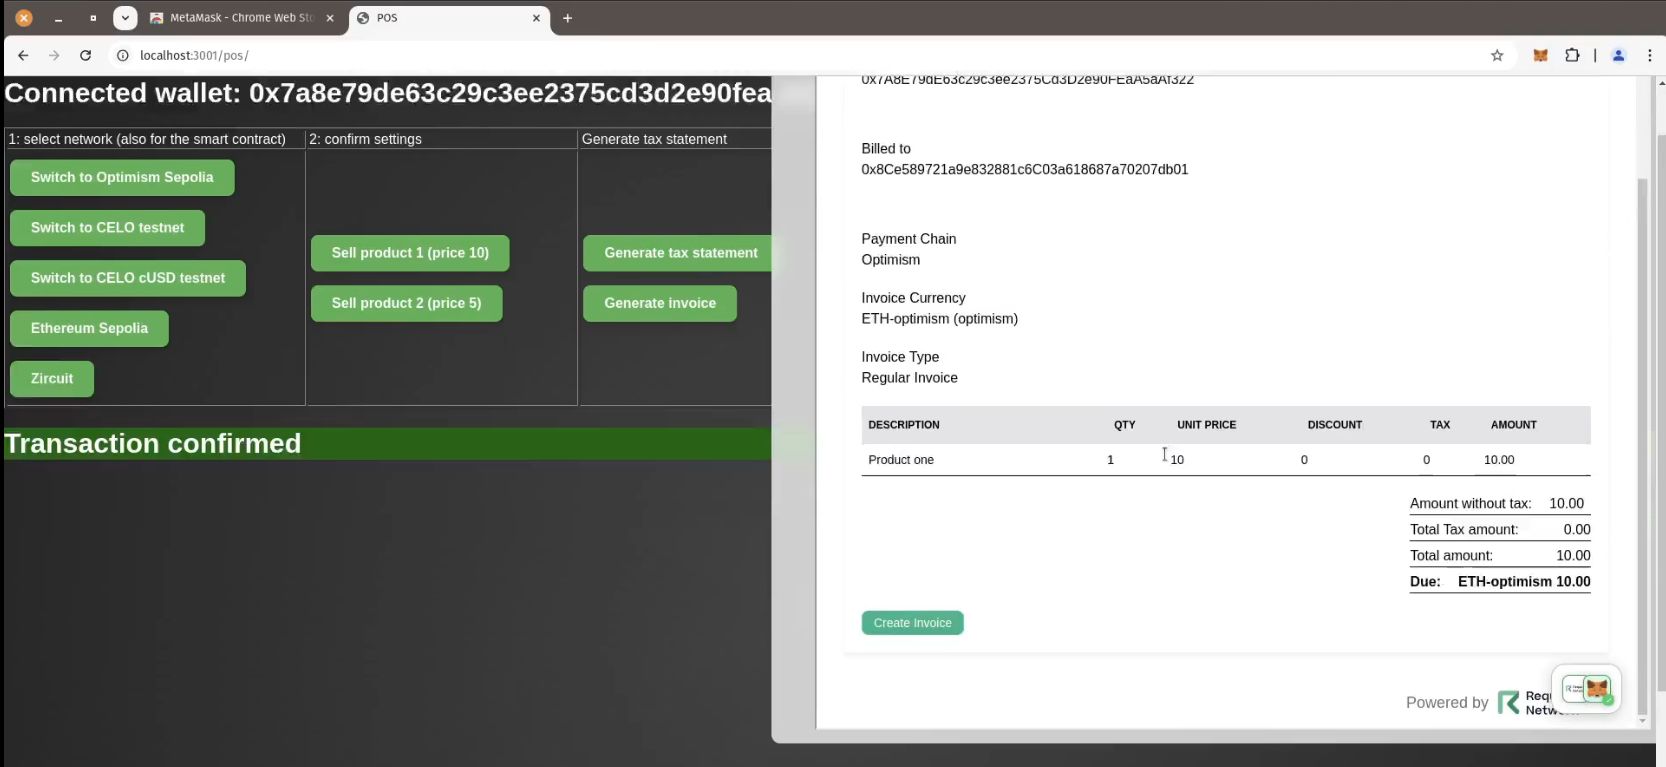The image size is (1666, 767).
Task: Click the 'Optimism' payment chain value
Action: coord(891,260)
